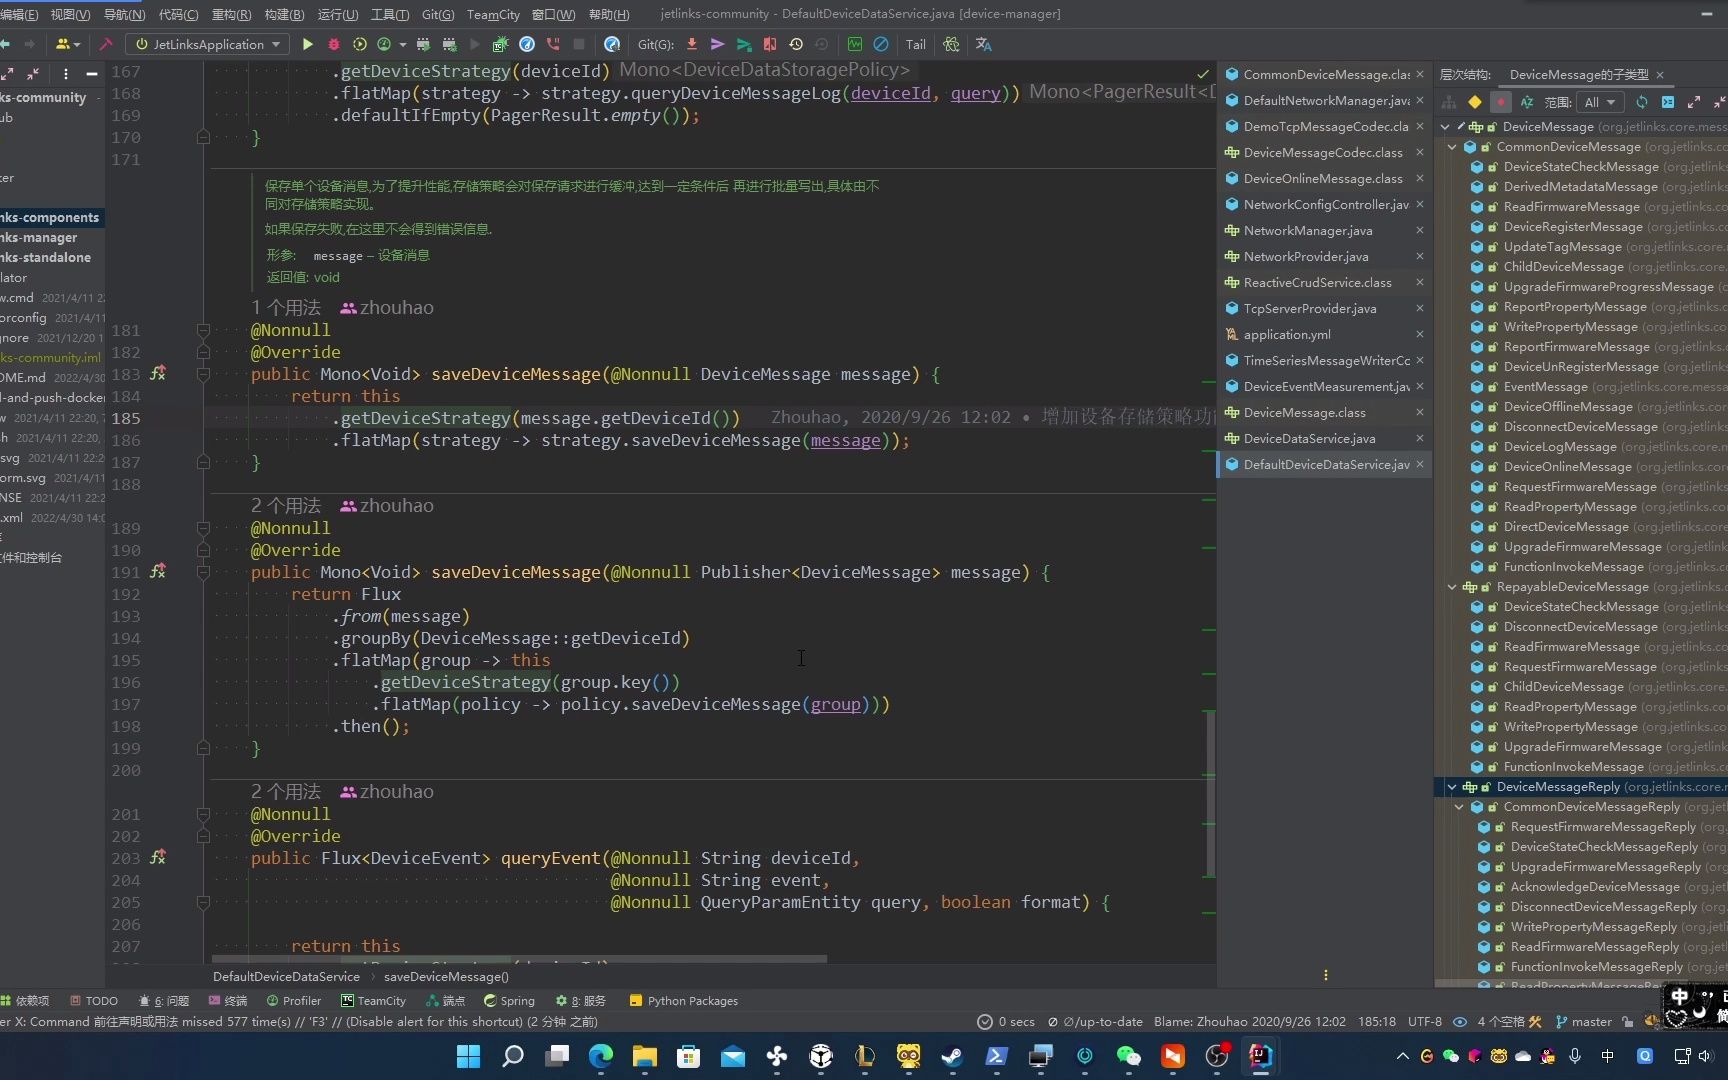Close the DeviceMessage.class tab
Screen dimensions: 1728x1080
point(1420,413)
